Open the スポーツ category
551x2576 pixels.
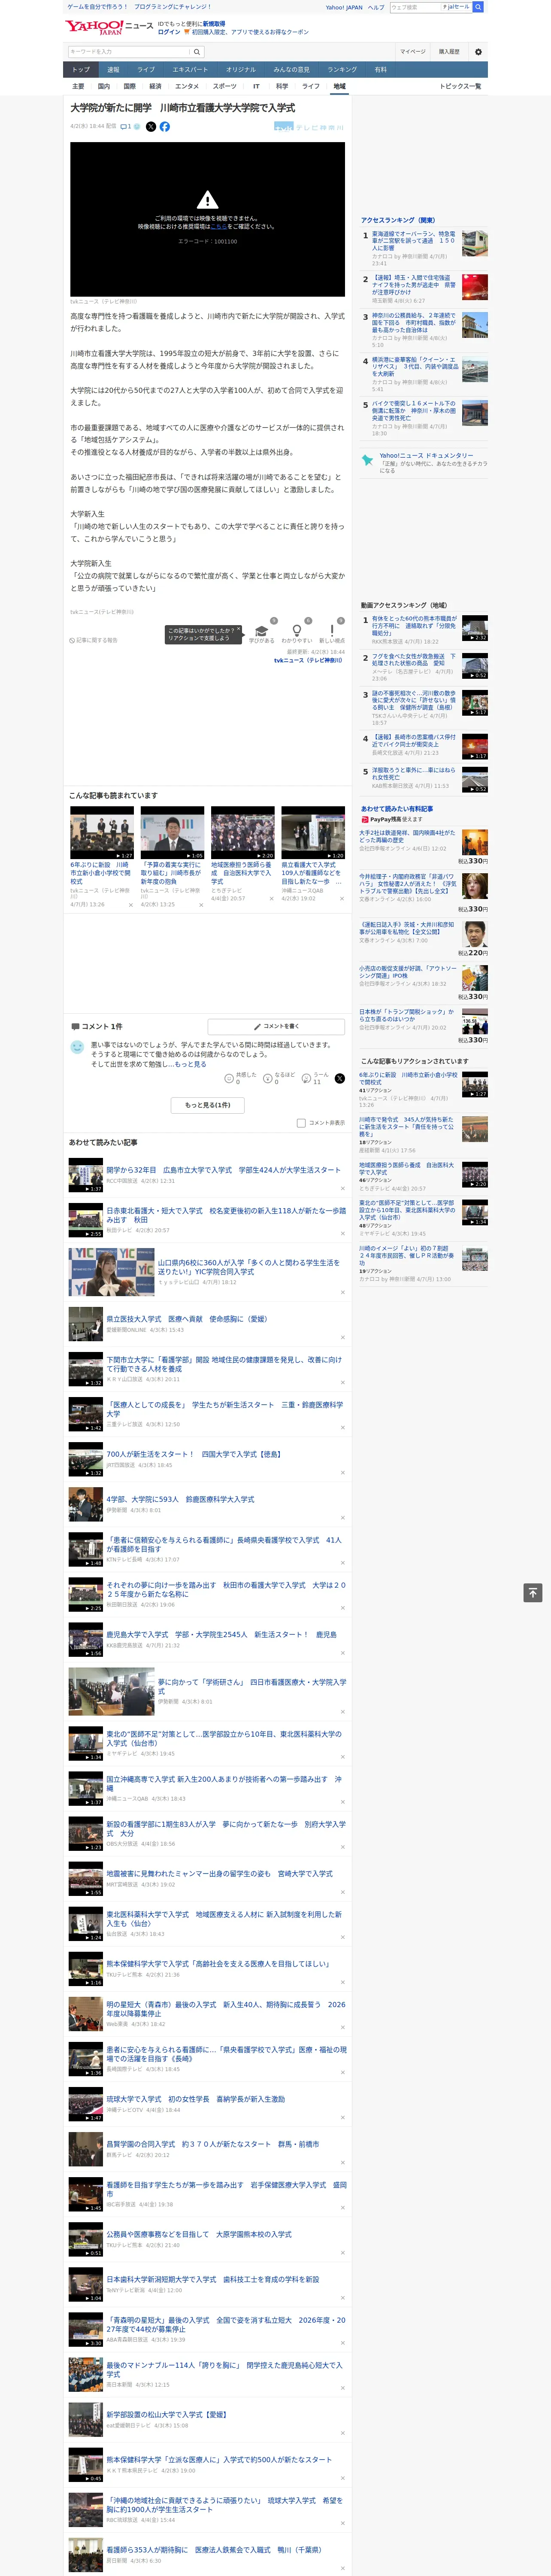(225, 86)
